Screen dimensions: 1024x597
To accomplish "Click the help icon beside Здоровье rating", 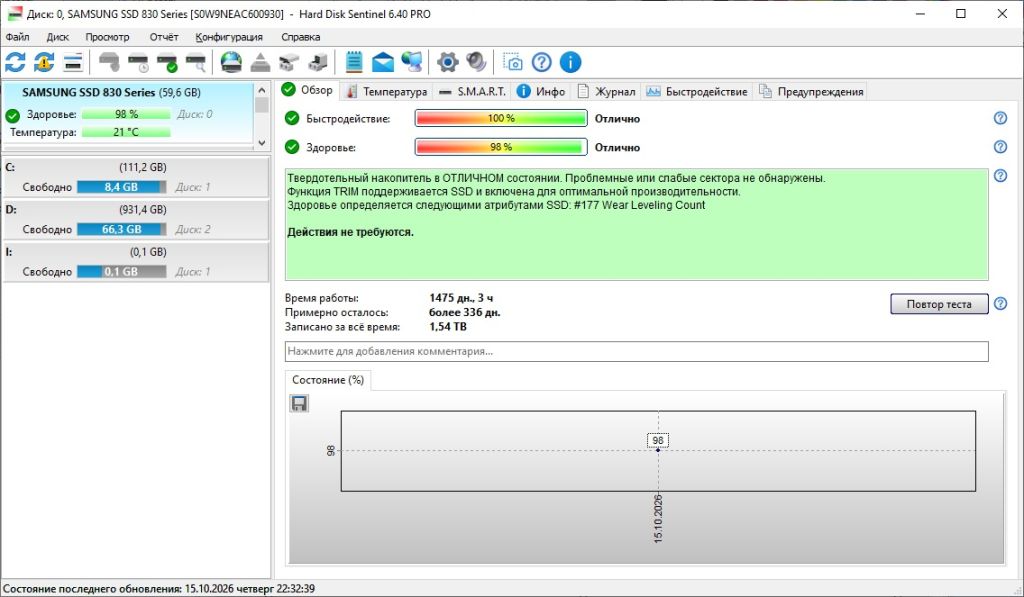I will [1000, 147].
